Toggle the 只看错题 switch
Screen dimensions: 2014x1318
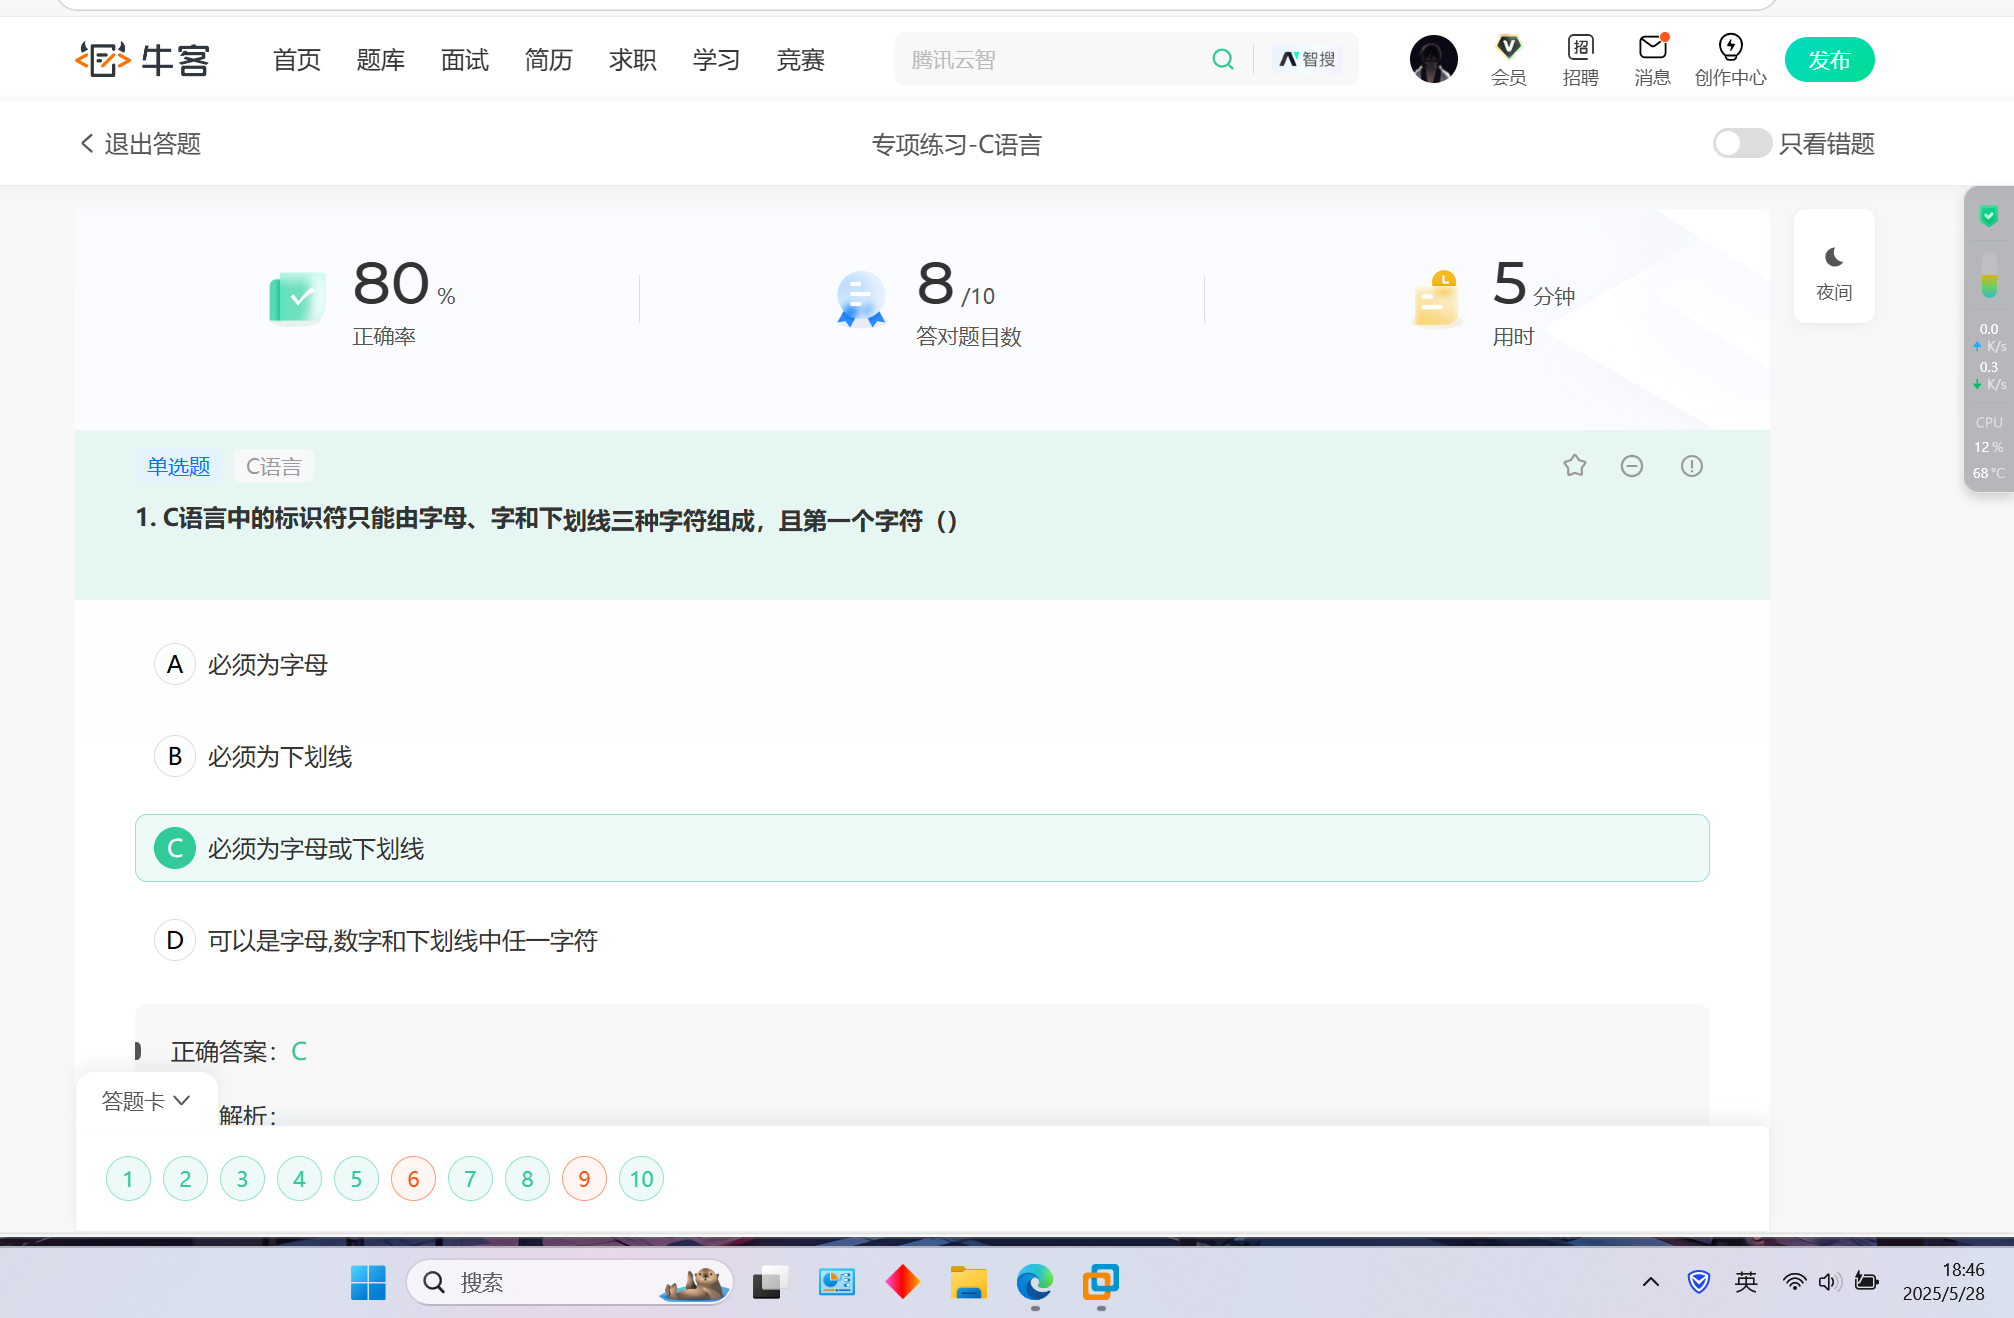pos(1741,144)
